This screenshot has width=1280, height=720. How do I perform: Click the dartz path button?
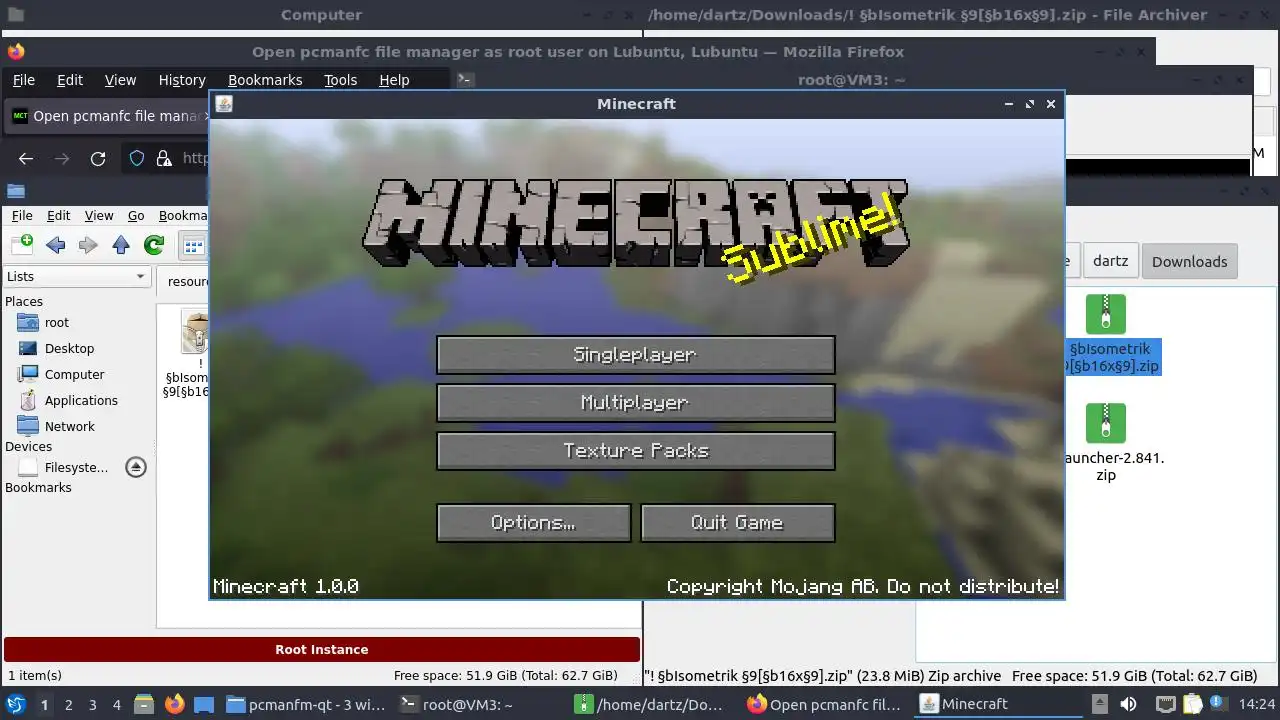1110,261
